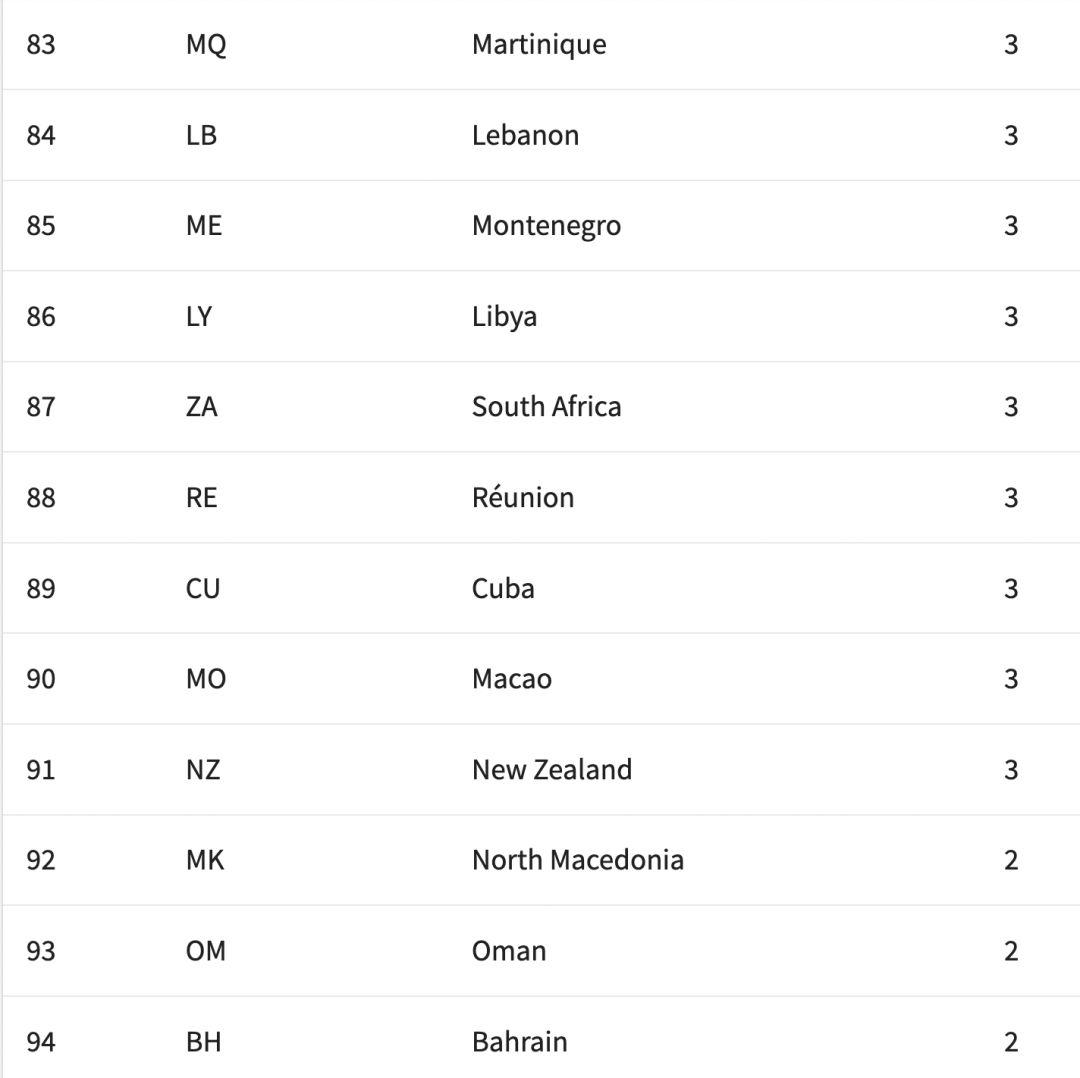1080x1078 pixels.
Task: Select the Libya table row
Action: (541, 316)
